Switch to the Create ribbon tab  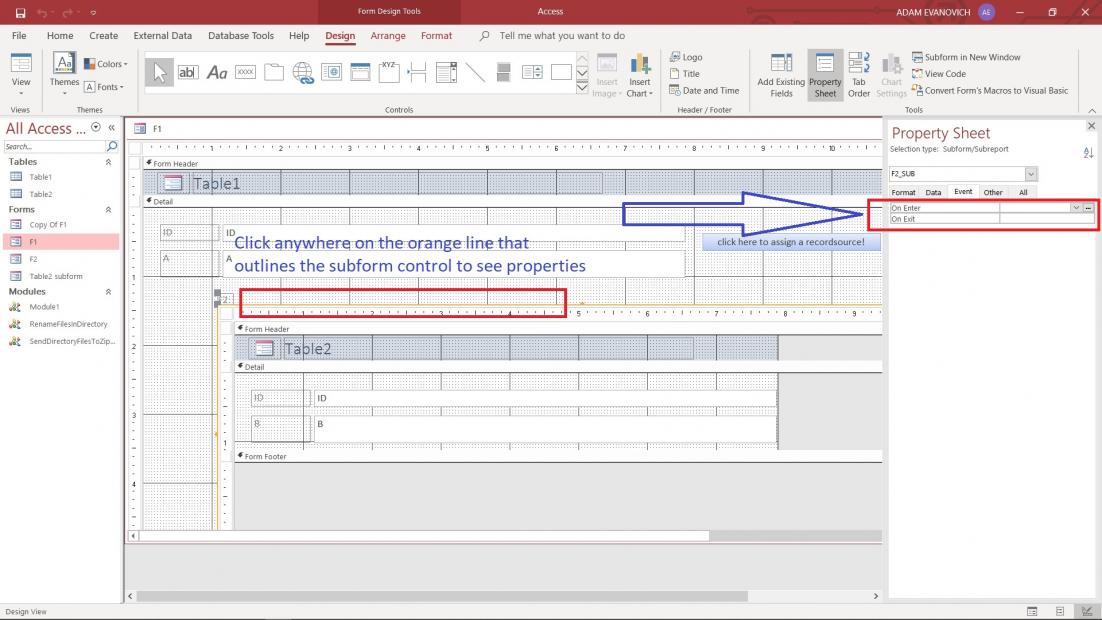click(x=103, y=36)
